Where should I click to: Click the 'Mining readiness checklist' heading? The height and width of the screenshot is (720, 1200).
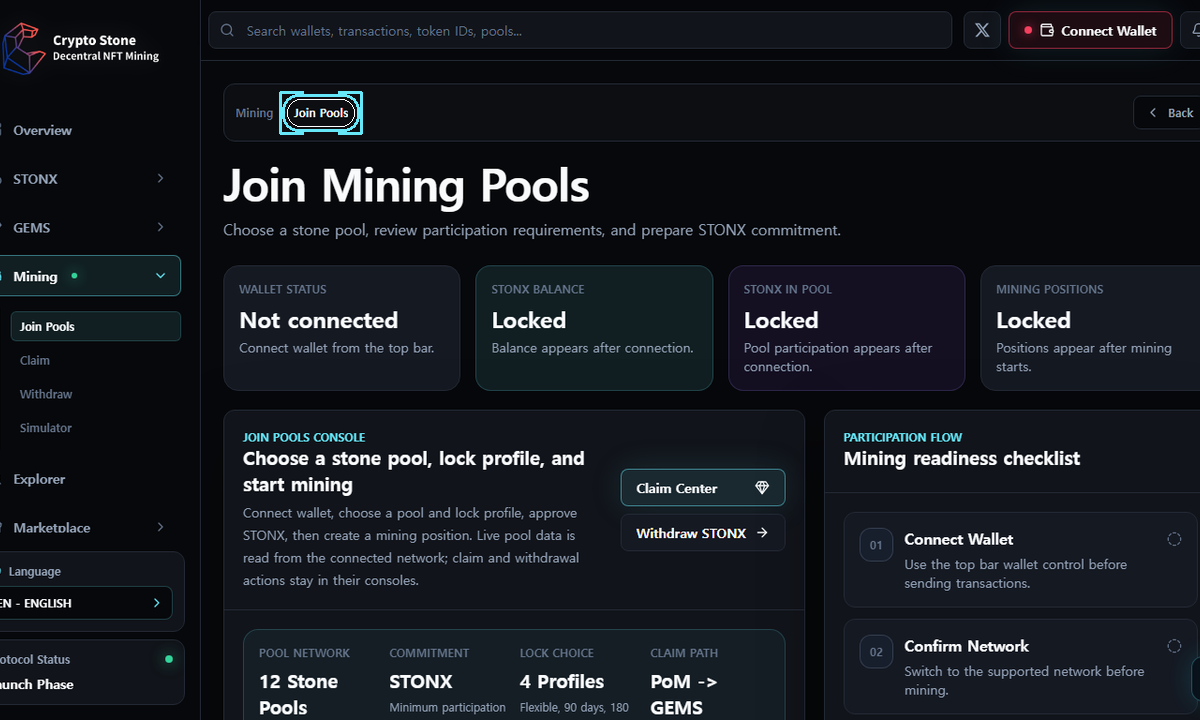[962, 459]
